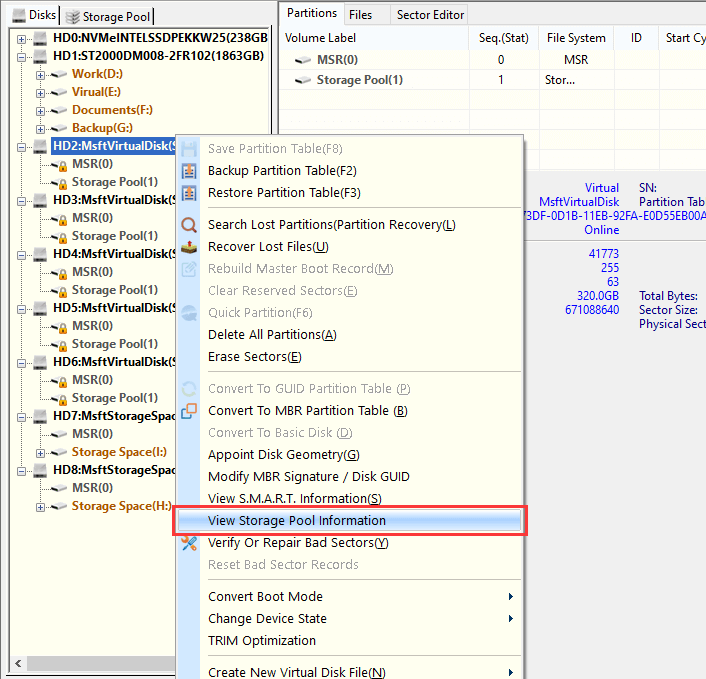Collapse the HD1:ST2000DM008 disk node
This screenshot has width=706, height=679.
click(22, 56)
